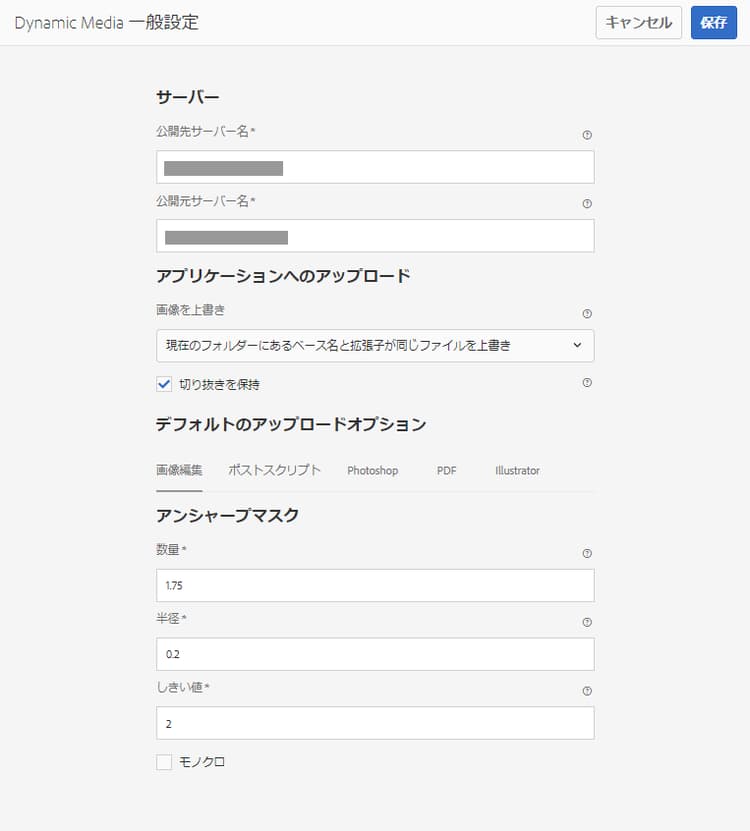Select the Photoshop upload options tab
Screen dimensions: 750x831
(x=372, y=470)
